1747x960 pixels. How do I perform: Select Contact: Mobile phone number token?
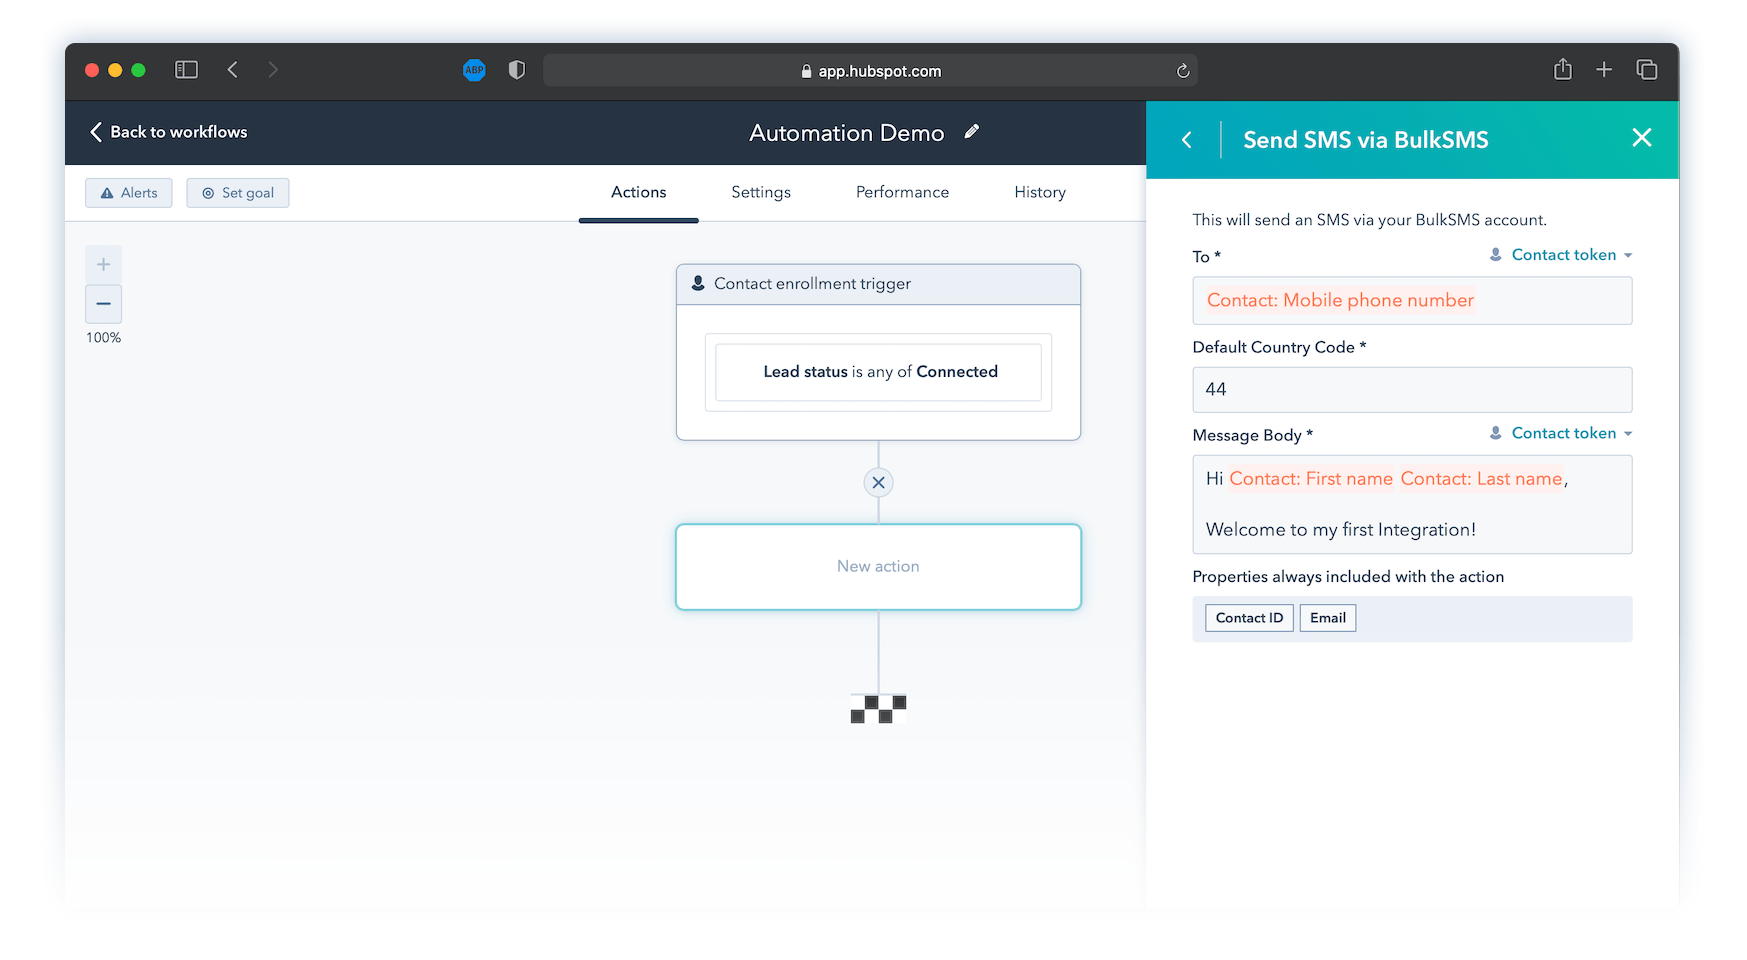(1340, 300)
